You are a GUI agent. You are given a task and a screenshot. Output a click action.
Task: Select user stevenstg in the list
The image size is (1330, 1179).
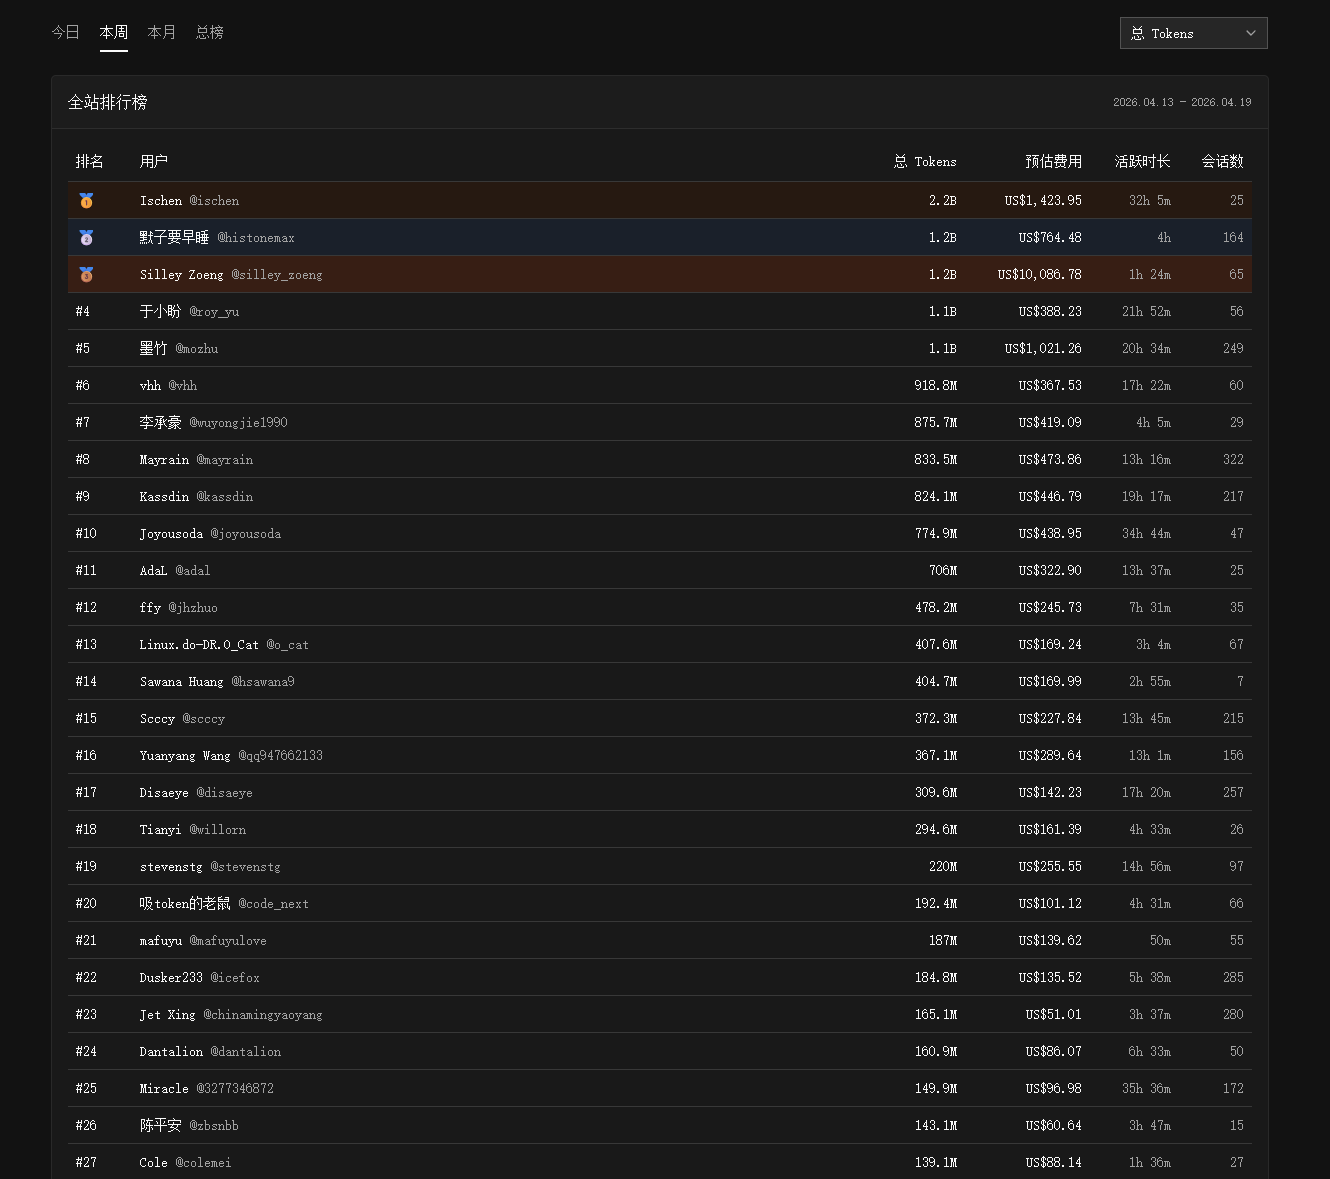pyautogui.click(x=210, y=867)
